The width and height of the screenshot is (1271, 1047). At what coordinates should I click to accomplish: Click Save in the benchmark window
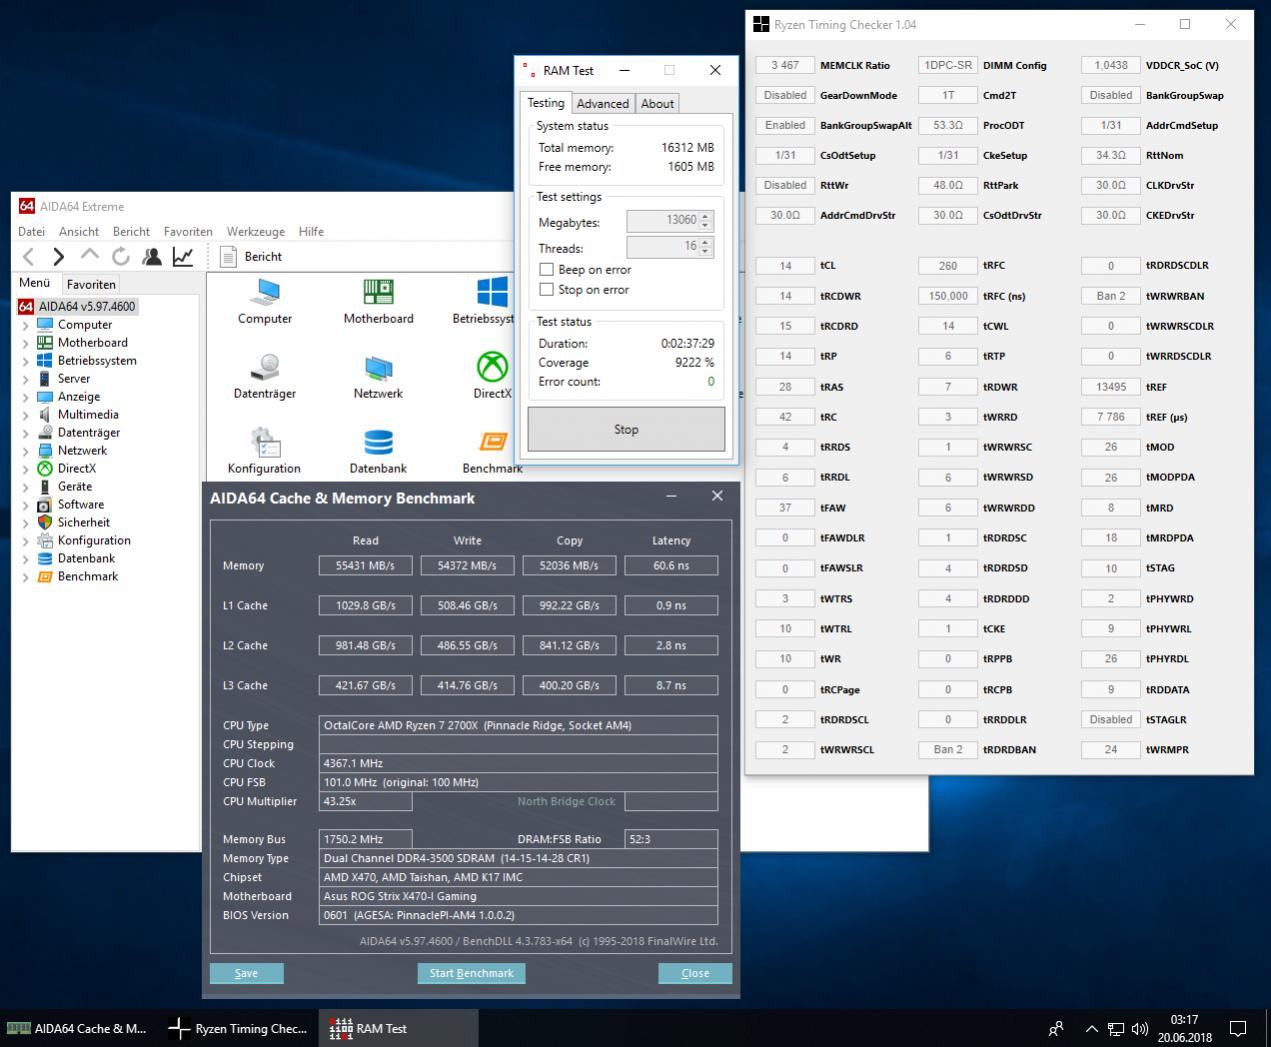pyautogui.click(x=246, y=973)
